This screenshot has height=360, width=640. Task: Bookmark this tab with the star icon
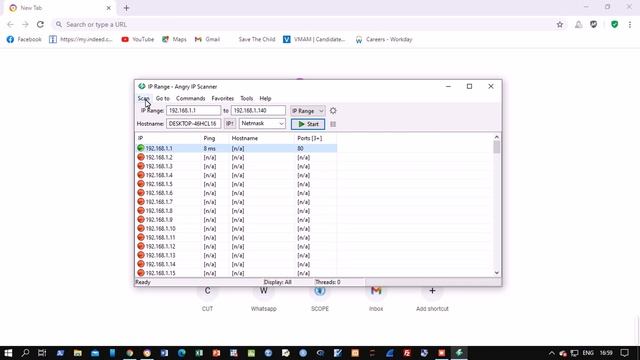pos(560,24)
